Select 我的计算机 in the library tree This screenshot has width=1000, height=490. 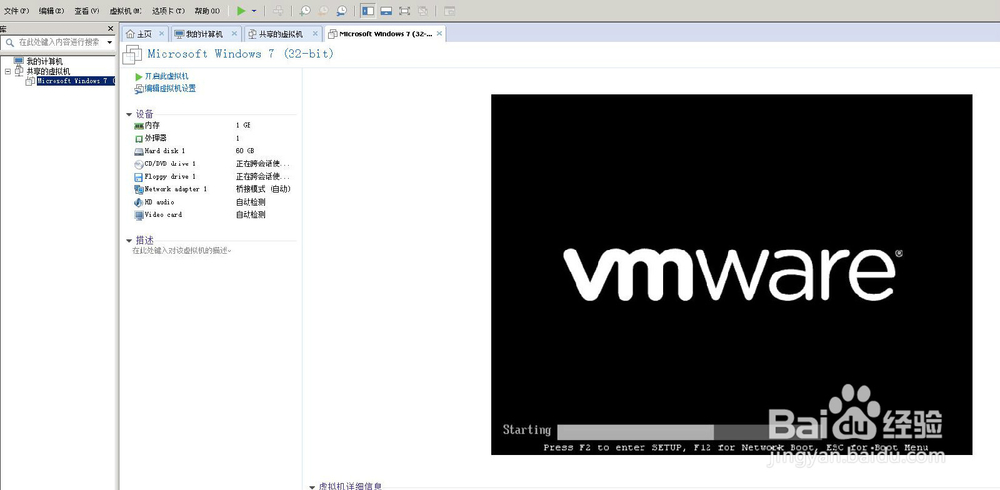click(x=44, y=61)
